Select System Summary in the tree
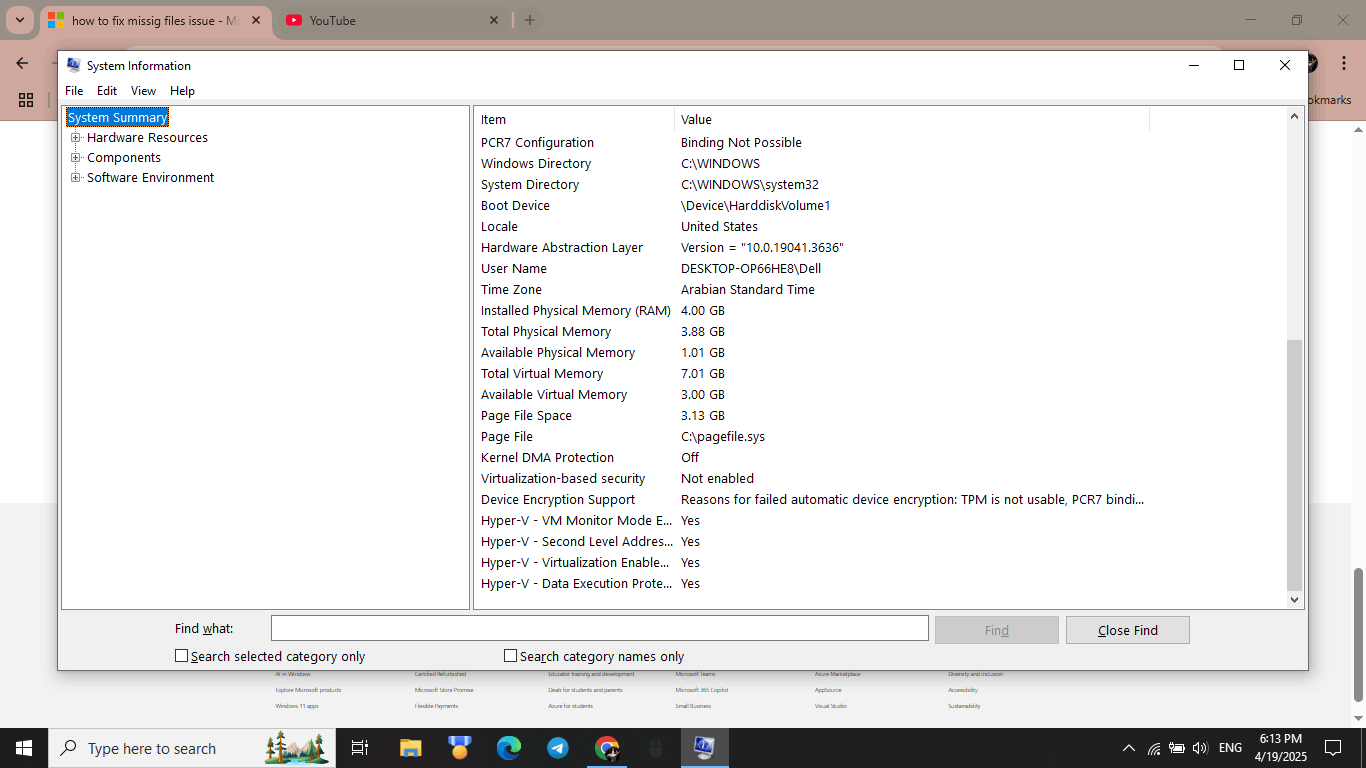Image resolution: width=1366 pixels, height=768 pixels. [x=118, y=118]
